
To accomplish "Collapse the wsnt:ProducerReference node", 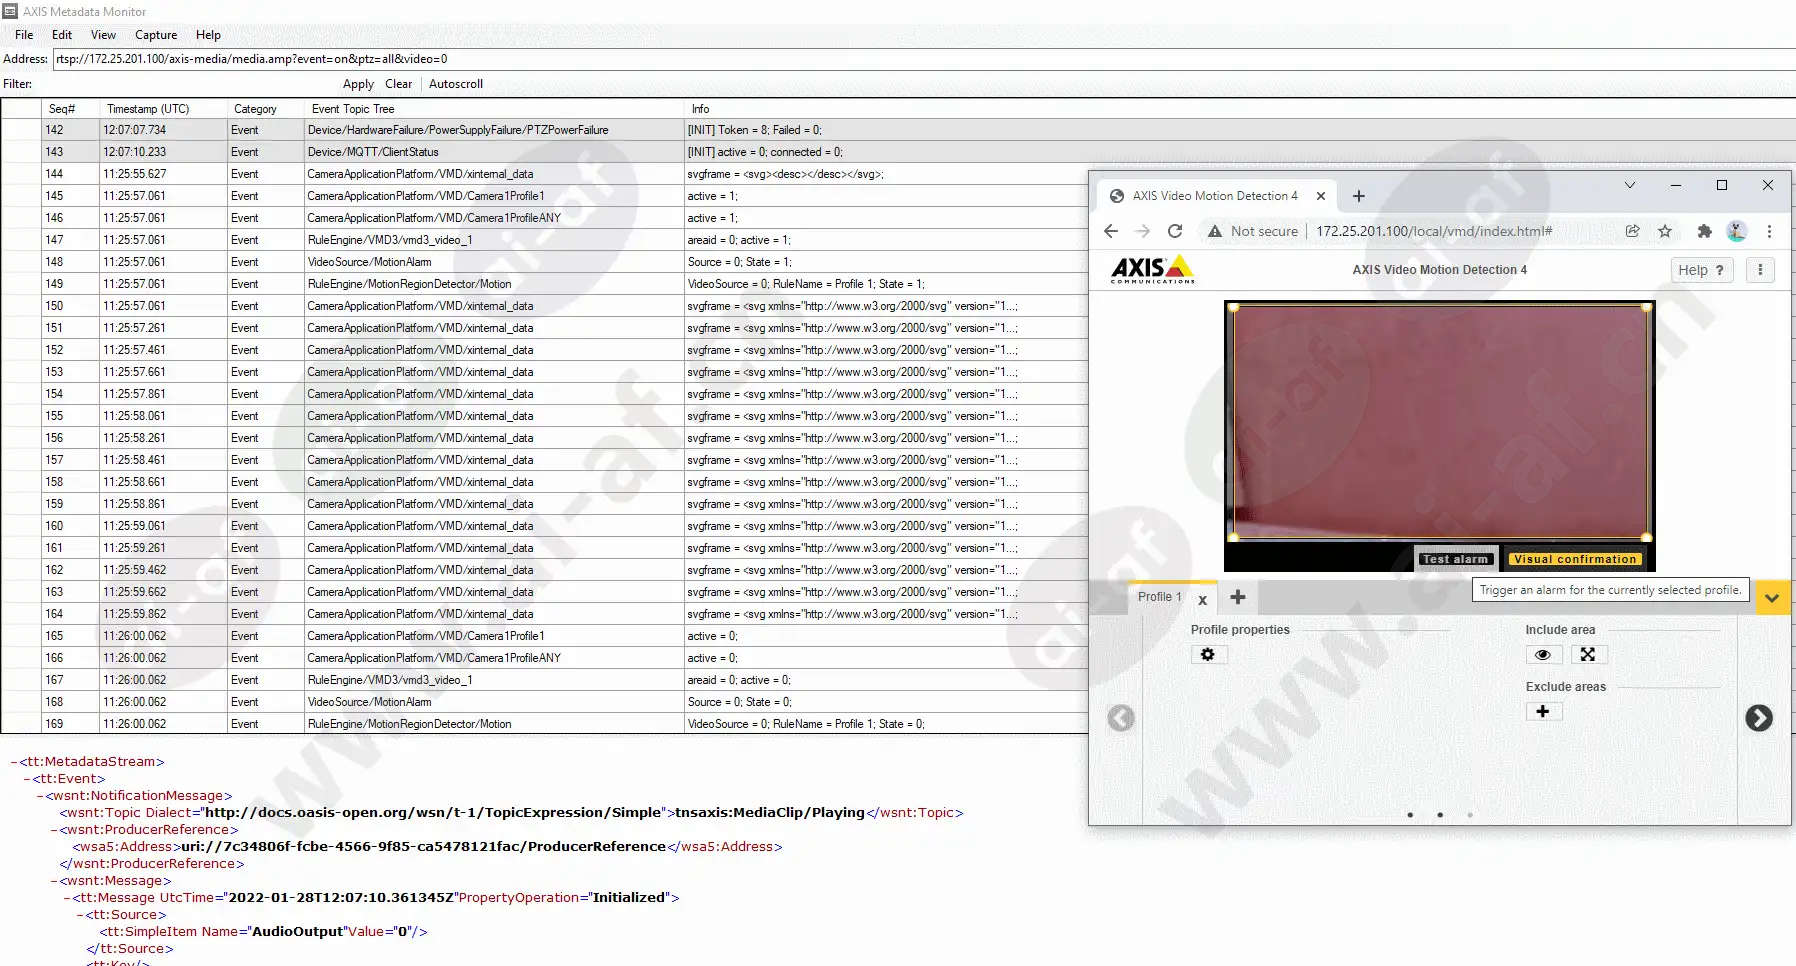I will pyautogui.click(x=54, y=830).
